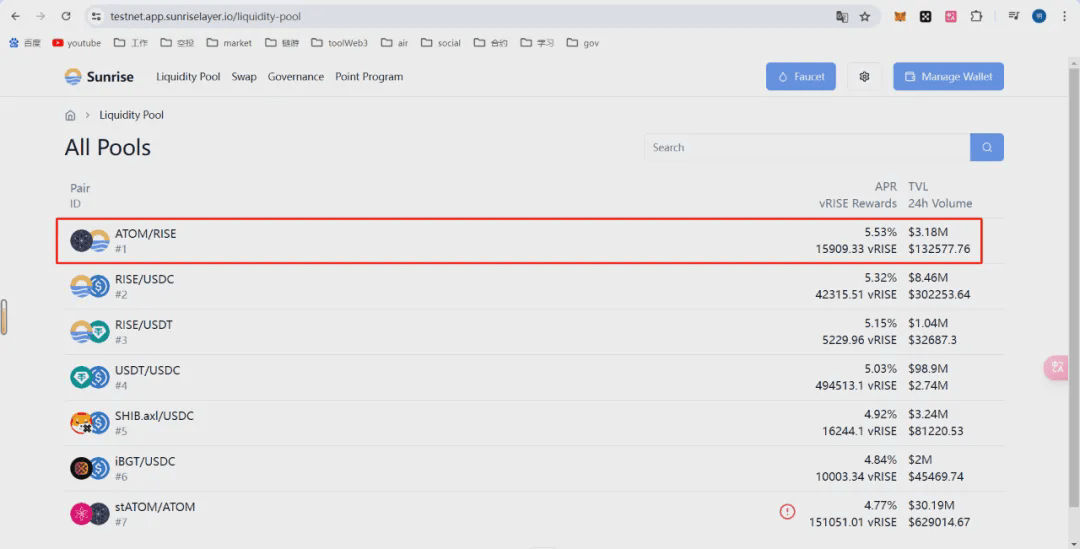Open the media control icon
Viewport: 1080px width, 549px height.
coord(1013,17)
